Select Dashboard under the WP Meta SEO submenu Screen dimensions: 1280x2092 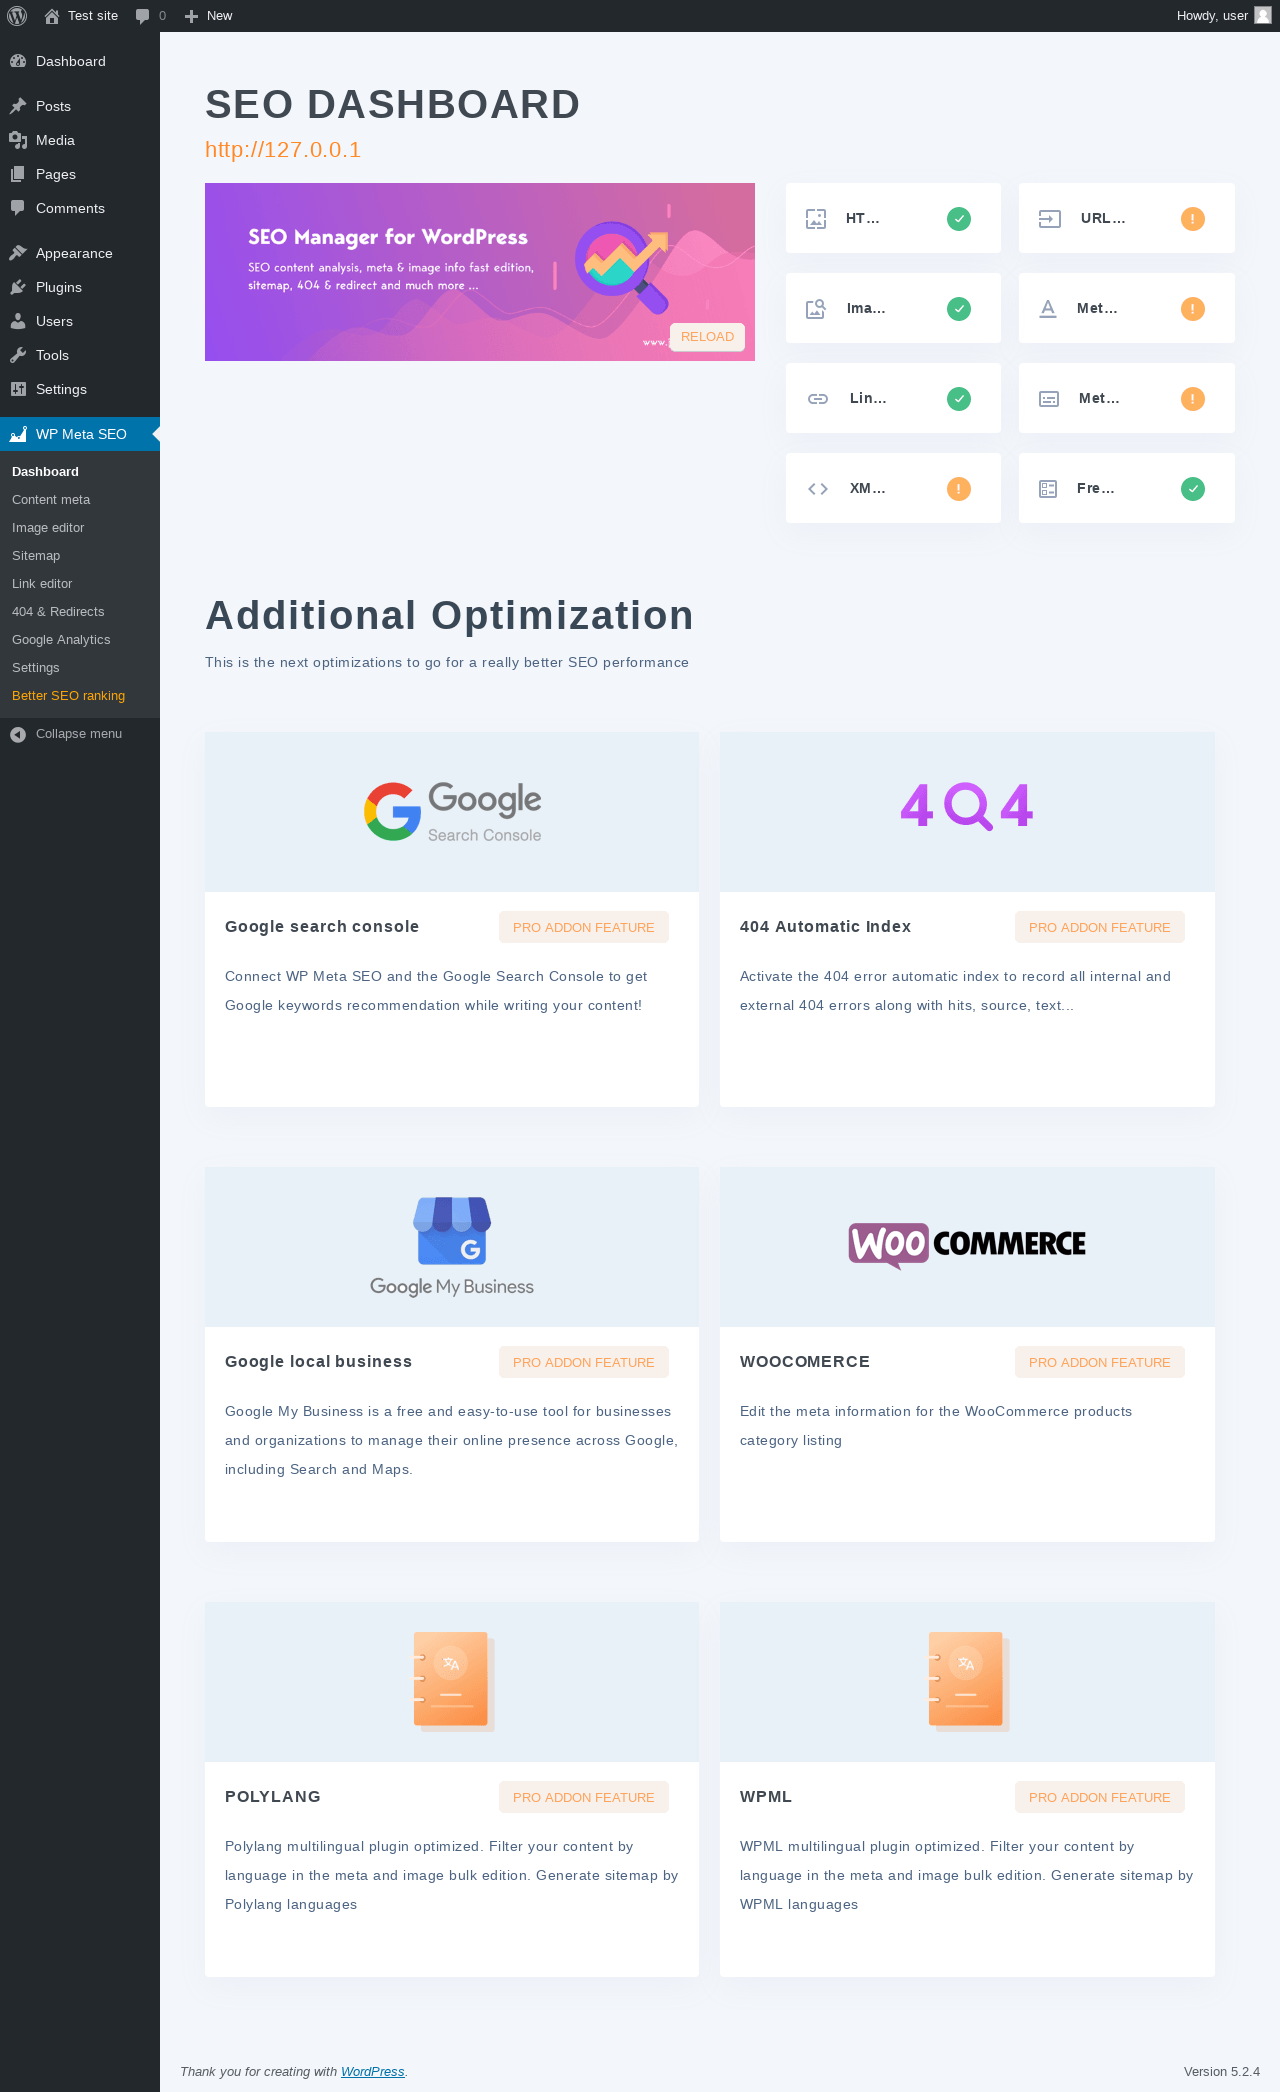pyautogui.click(x=45, y=472)
